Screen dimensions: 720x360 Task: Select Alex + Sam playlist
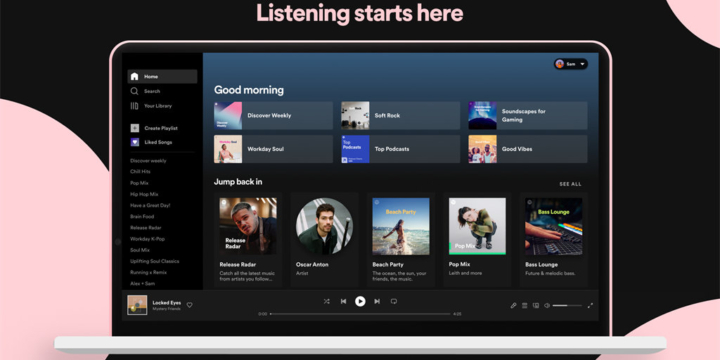(x=142, y=284)
